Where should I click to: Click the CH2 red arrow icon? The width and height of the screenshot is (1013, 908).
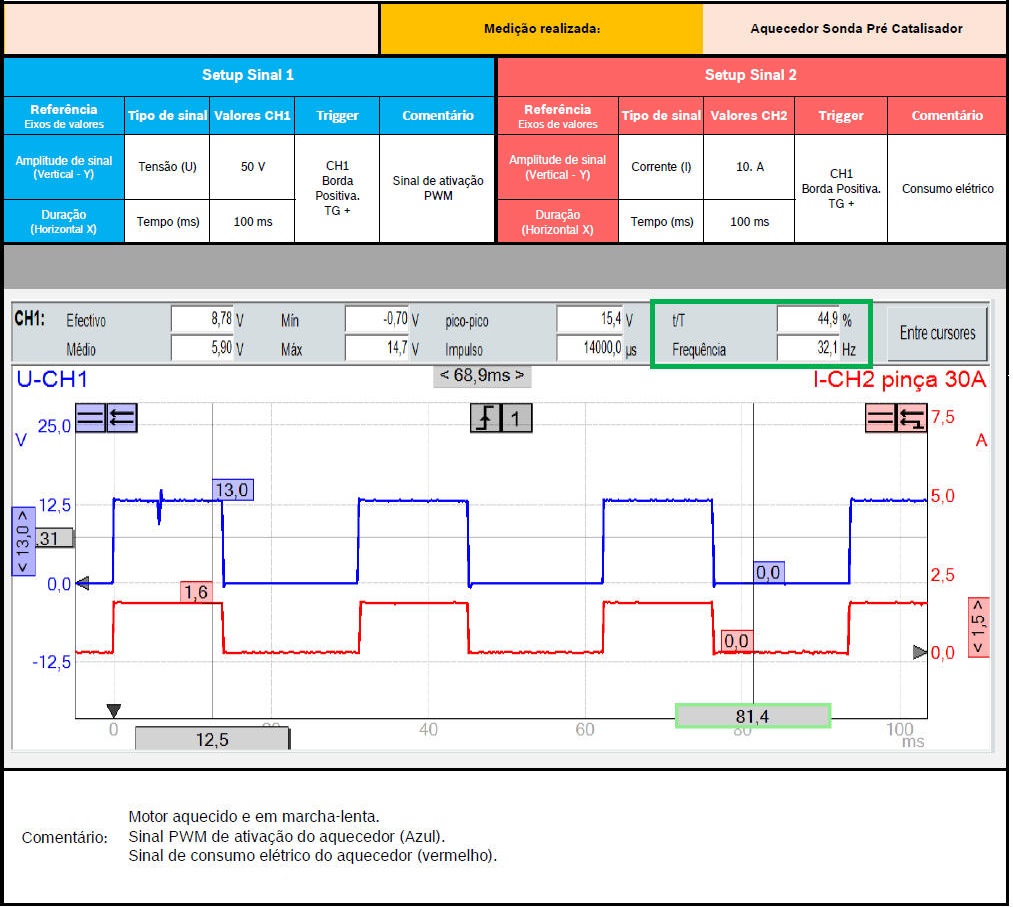[x=911, y=418]
